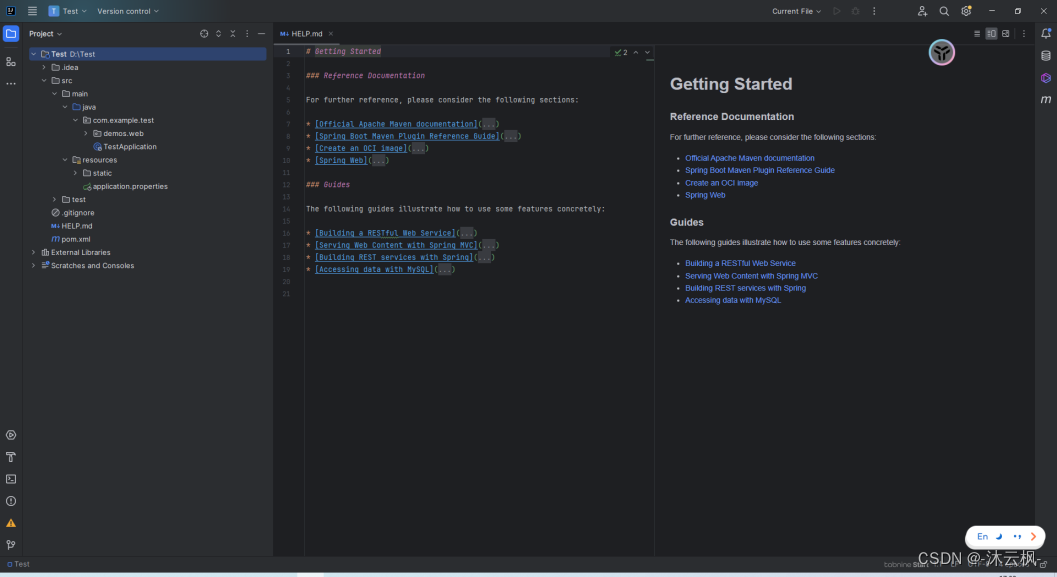
Task: Click the yellow warning triangle icon
Action: coord(11,523)
